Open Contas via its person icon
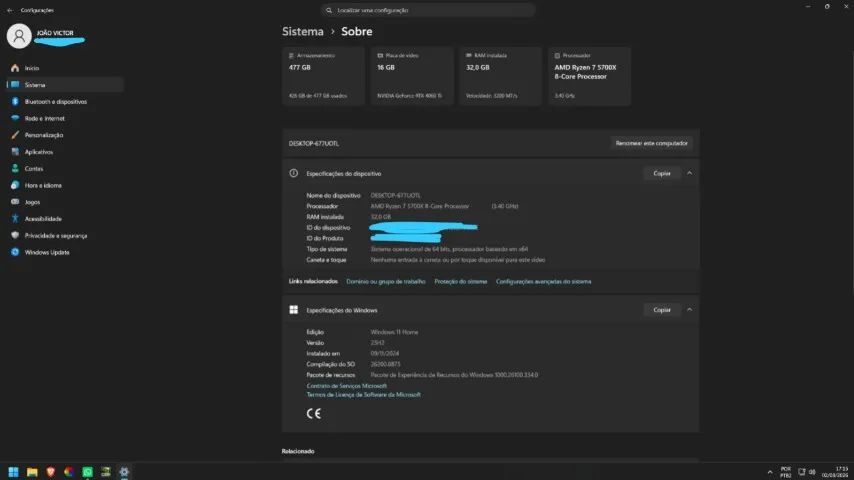Image resolution: width=854 pixels, height=480 pixels. 15,168
